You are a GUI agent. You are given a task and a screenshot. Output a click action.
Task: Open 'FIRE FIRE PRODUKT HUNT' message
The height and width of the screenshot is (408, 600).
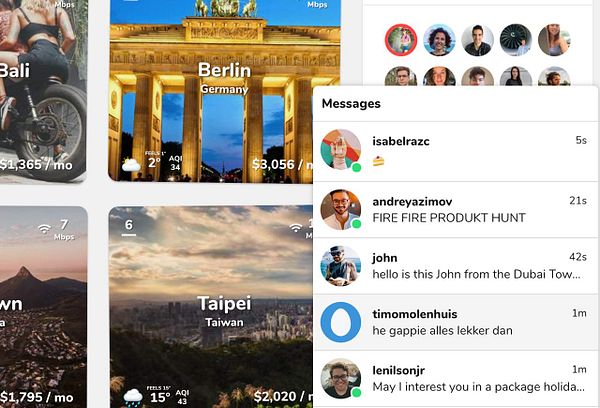455,210
